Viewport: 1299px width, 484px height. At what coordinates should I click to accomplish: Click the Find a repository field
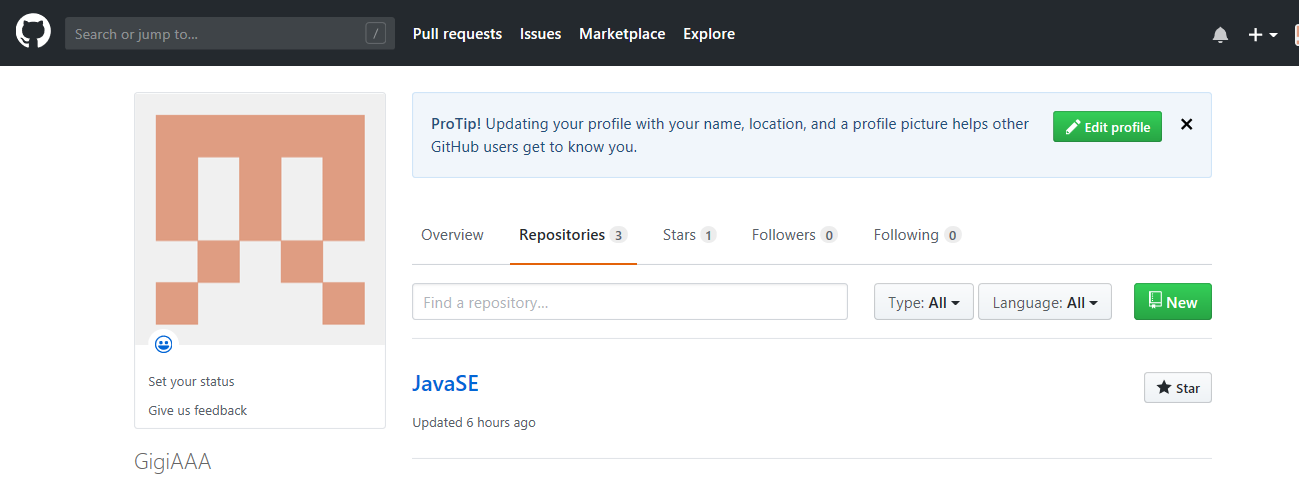(x=629, y=302)
